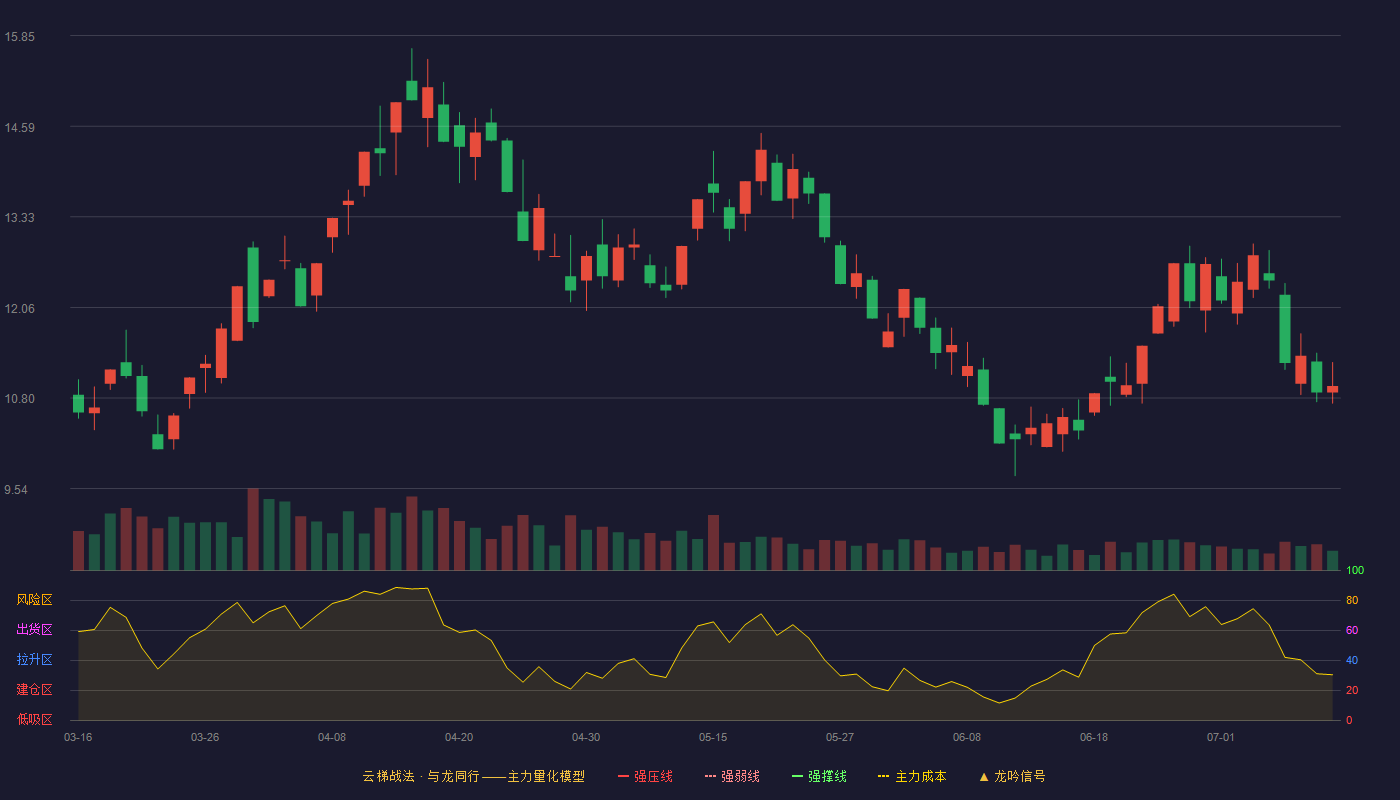Screen dimensions: 1400x800
Task: Click the 06-18 date label
Action: [1094, 737]
